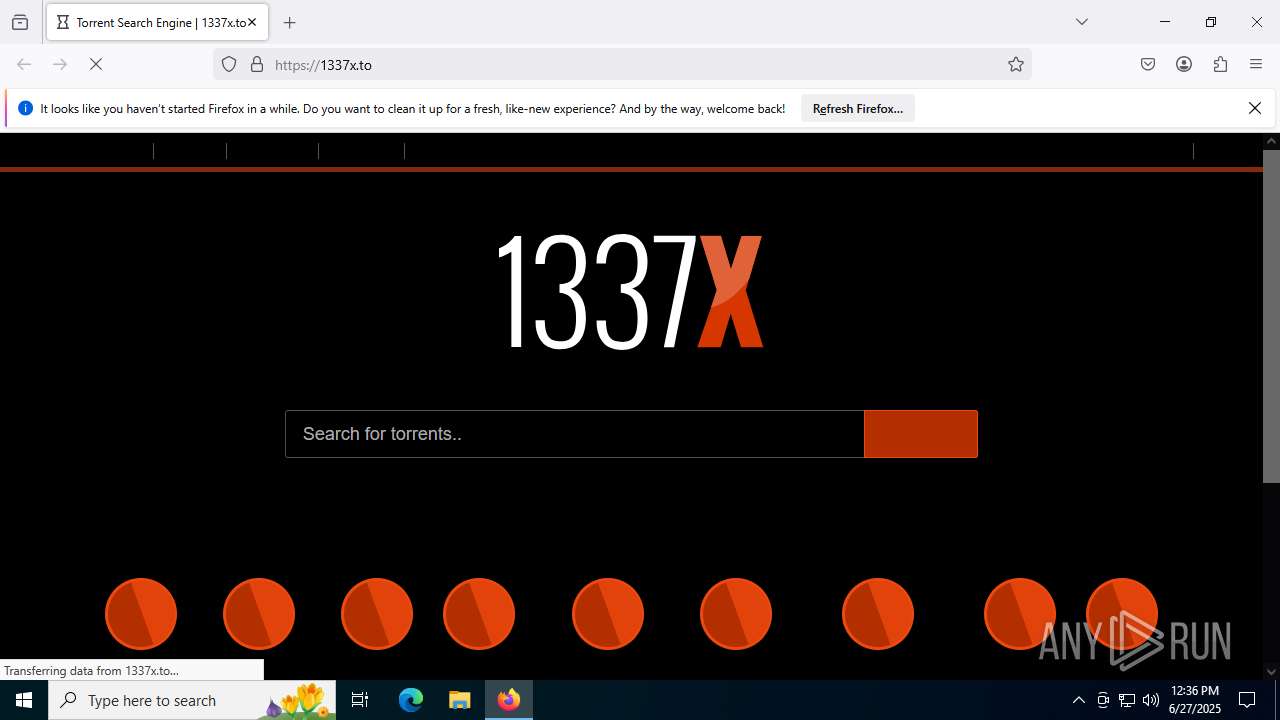The height and width of the screenshot is (720, 1280).
Task: Show site security lock information
Action: (257, 64)
